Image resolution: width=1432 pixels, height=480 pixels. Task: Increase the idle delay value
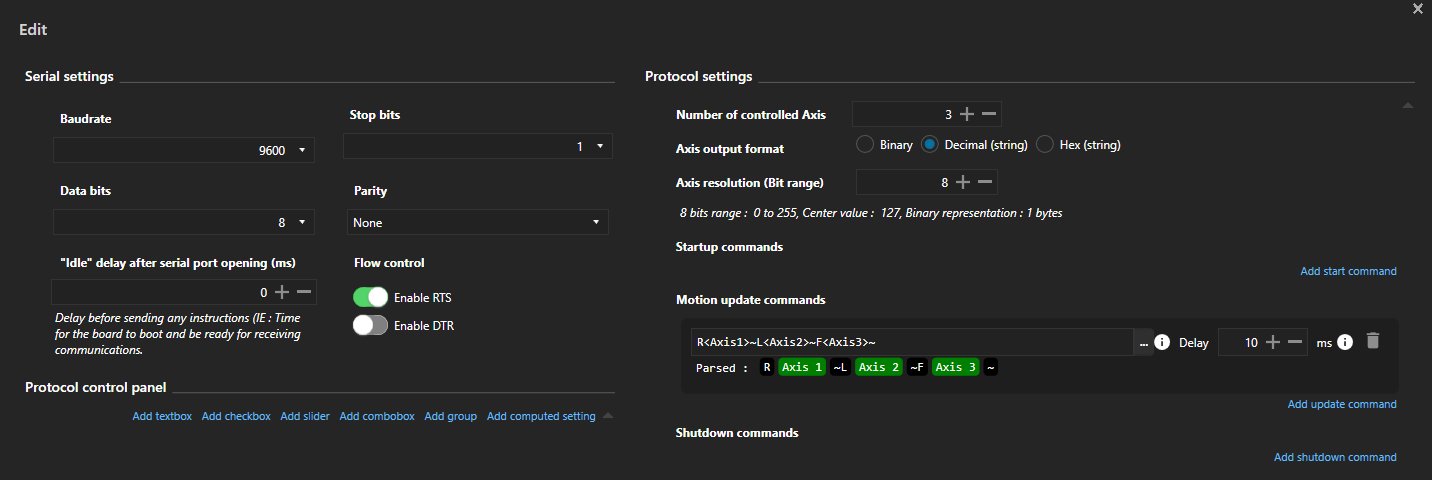point(283,292)
